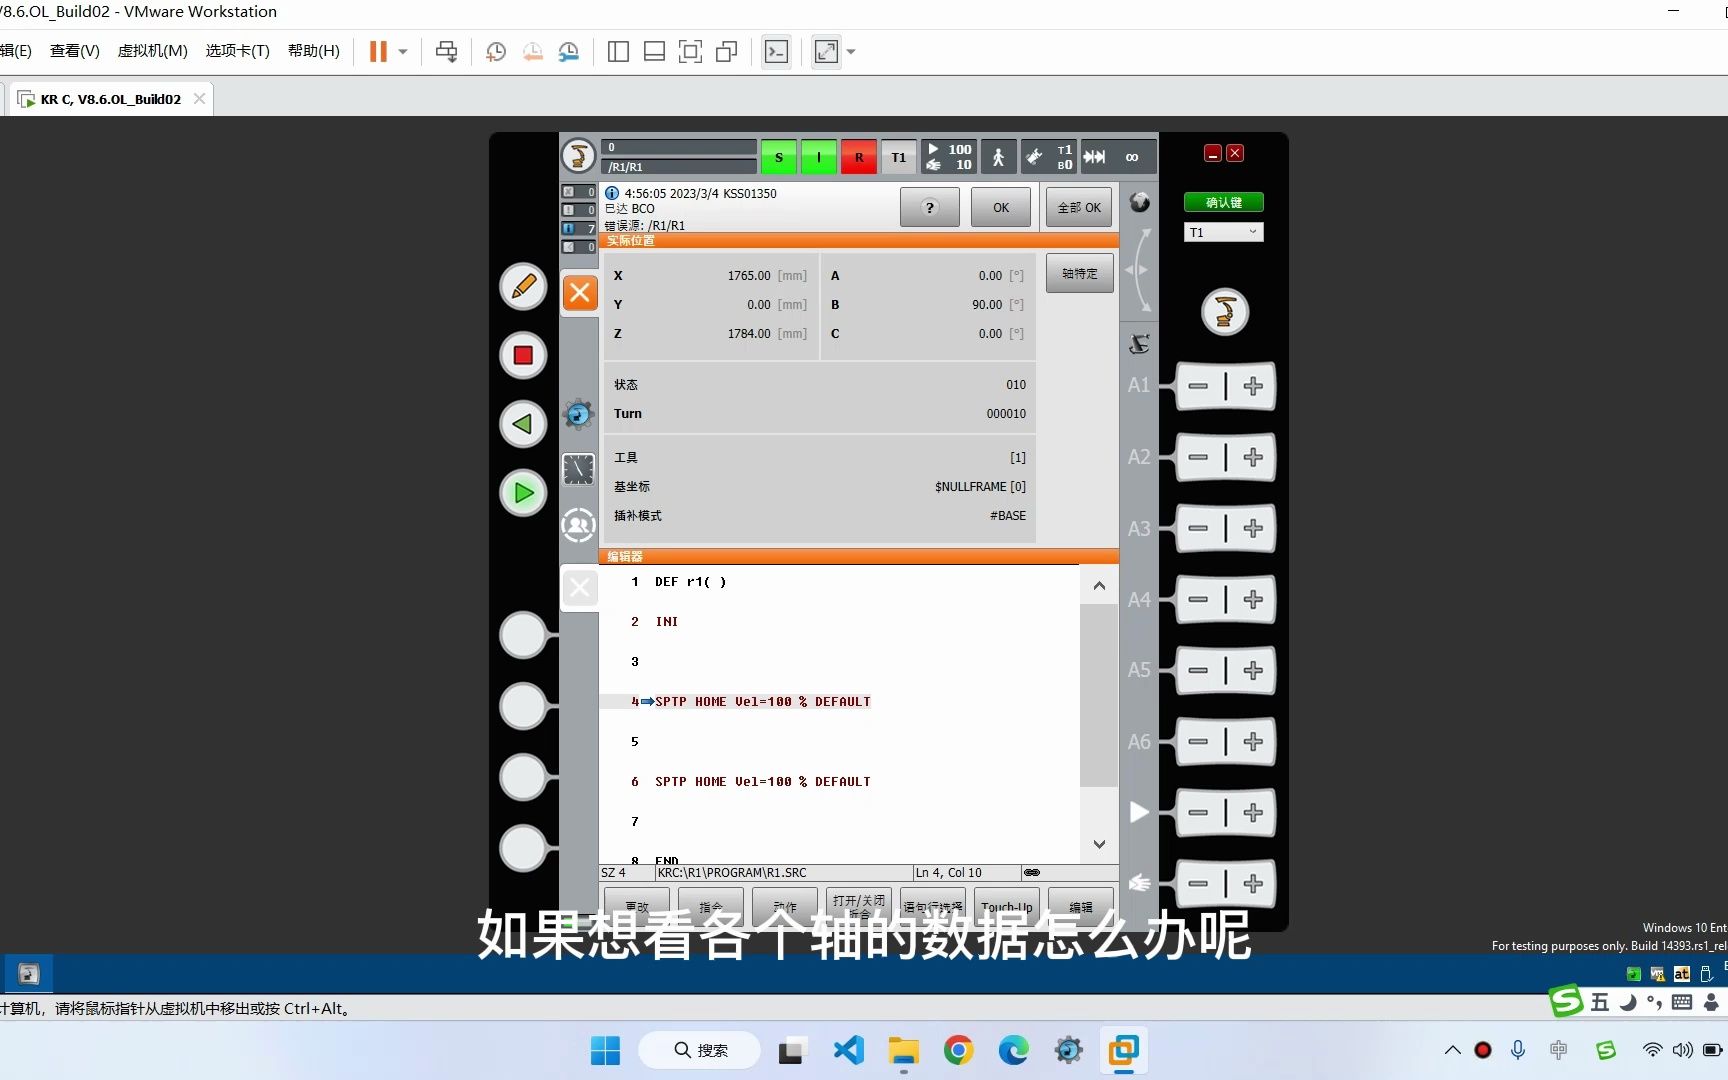
Task: Switch to axis-specific view with 轴特定
Action: tap(1080, 273)
